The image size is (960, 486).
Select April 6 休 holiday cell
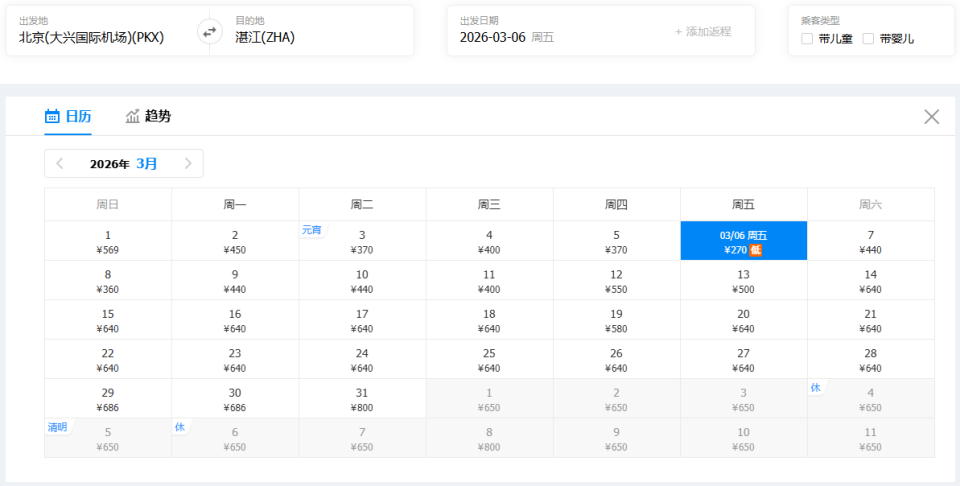tap(235, 438)
